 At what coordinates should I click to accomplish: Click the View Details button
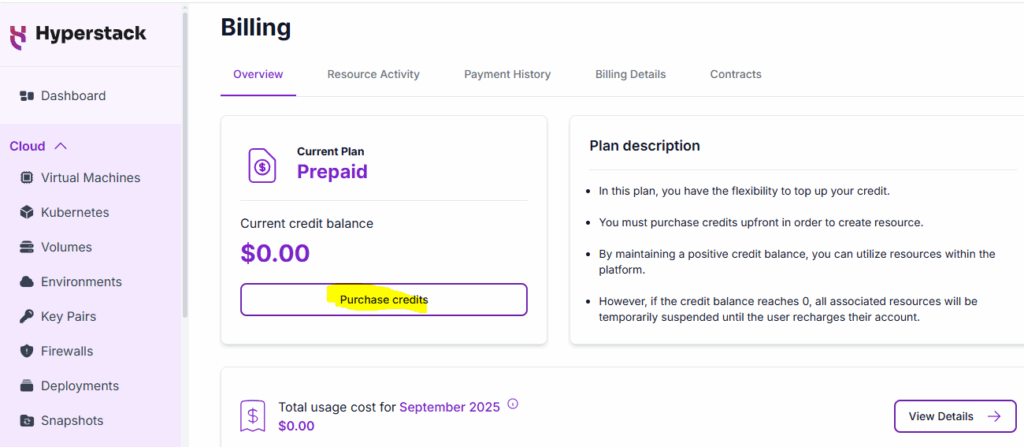(954, 416)
